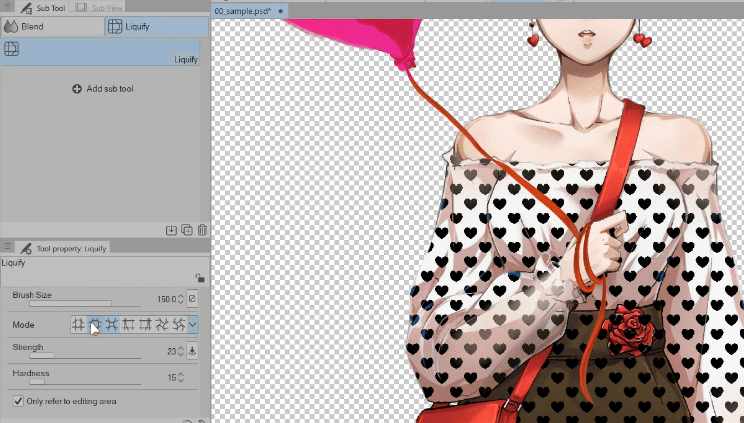
Task: Open Brush Size dynamics settings button
Action: pyautogui.click(x=192, y=298)
